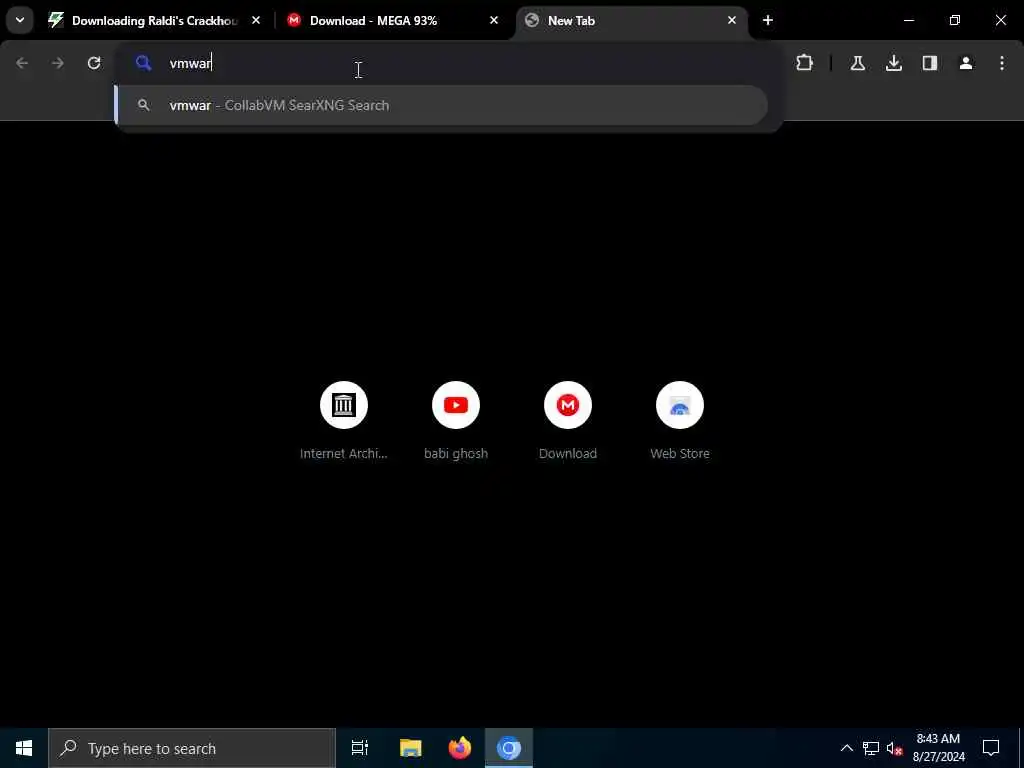The image size is (1024, 768).
Task: Open the MEGA Download shortcut
Action: (568, 421)
